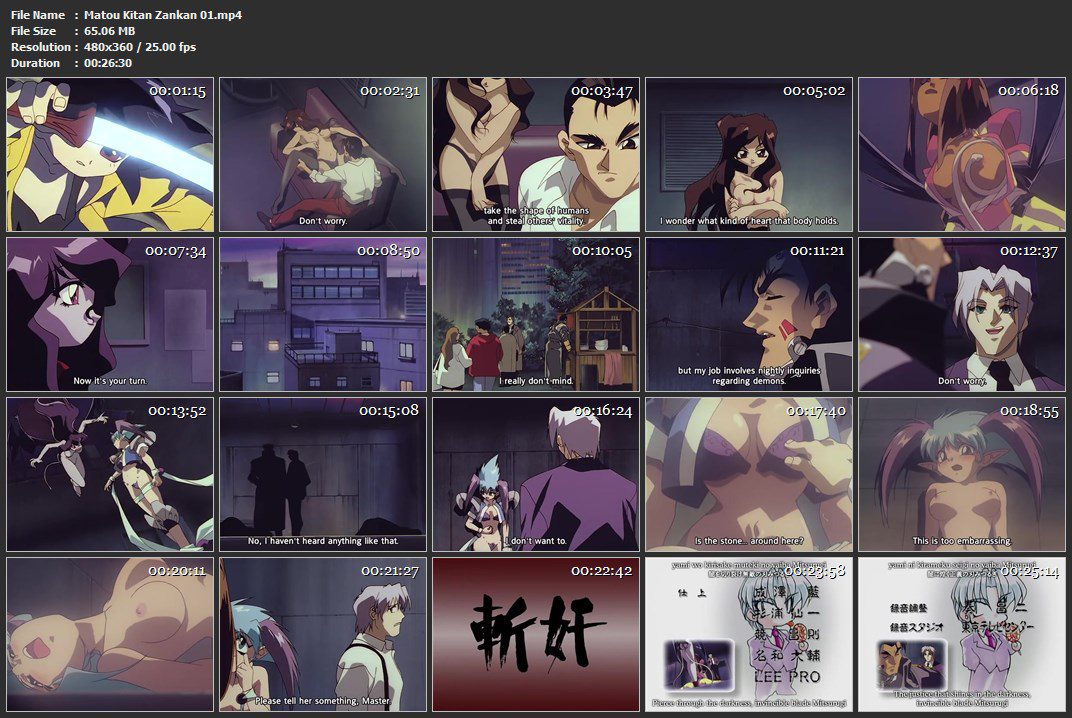Click the flying figures frame at 00:13:52
The width and height of the screenshot is (1072, 718).
(x=110, y=475)
